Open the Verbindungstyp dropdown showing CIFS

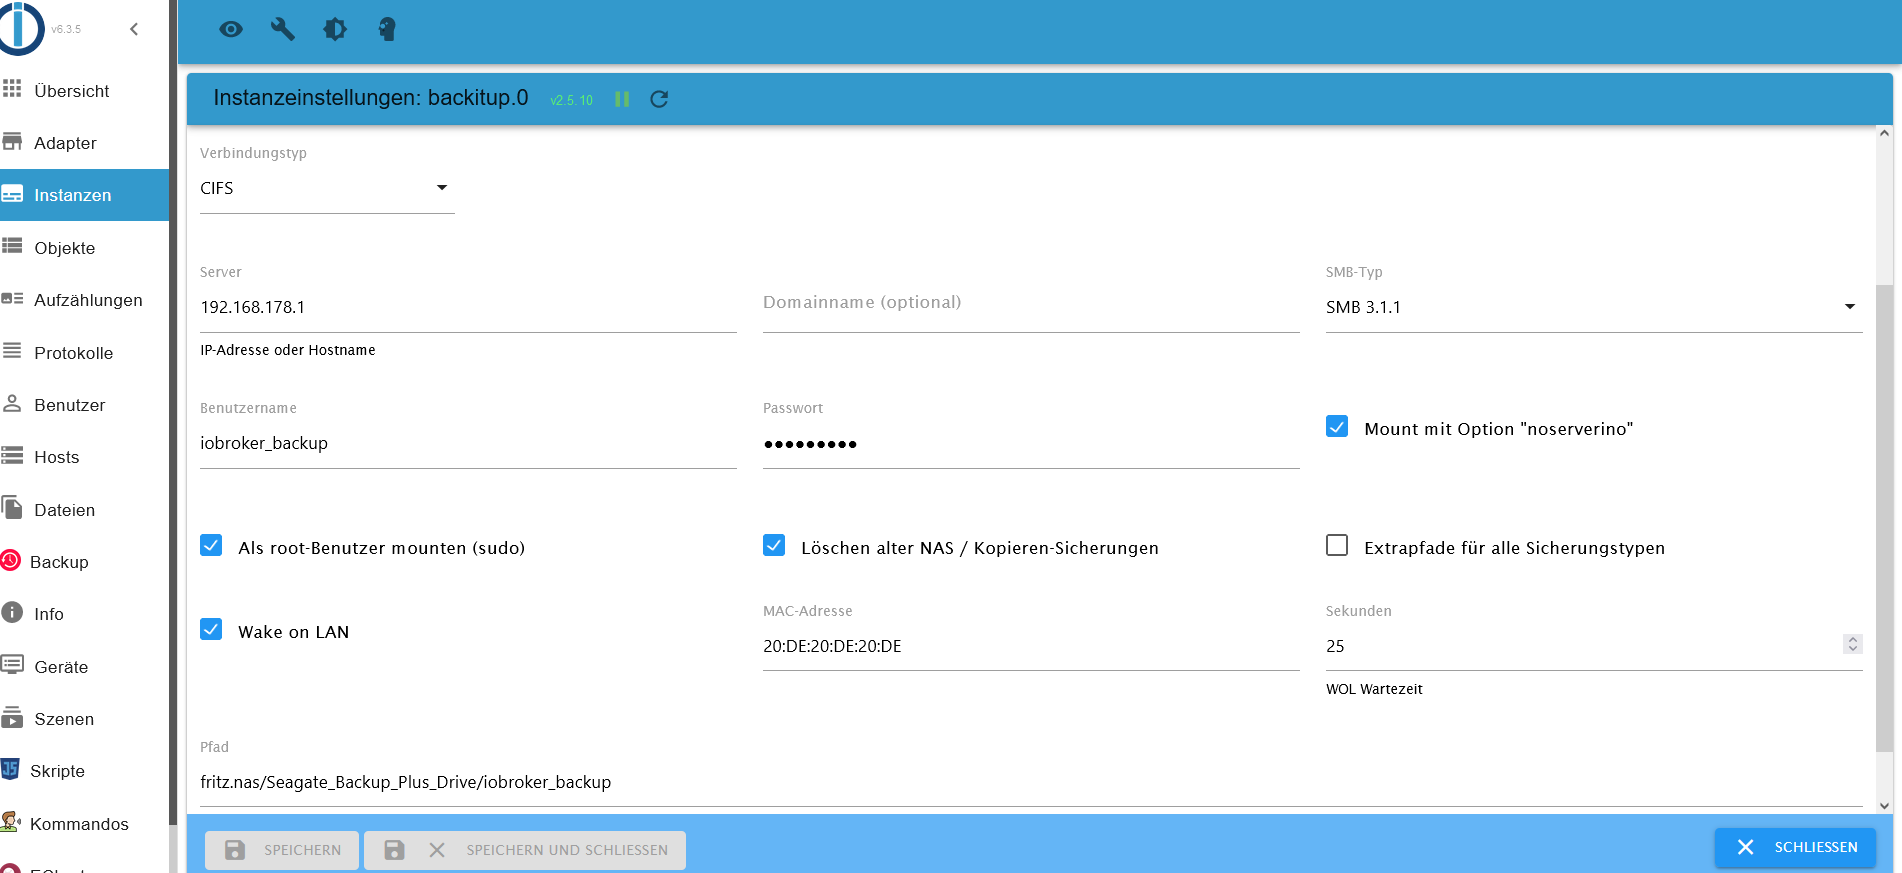tap(327, 188)
